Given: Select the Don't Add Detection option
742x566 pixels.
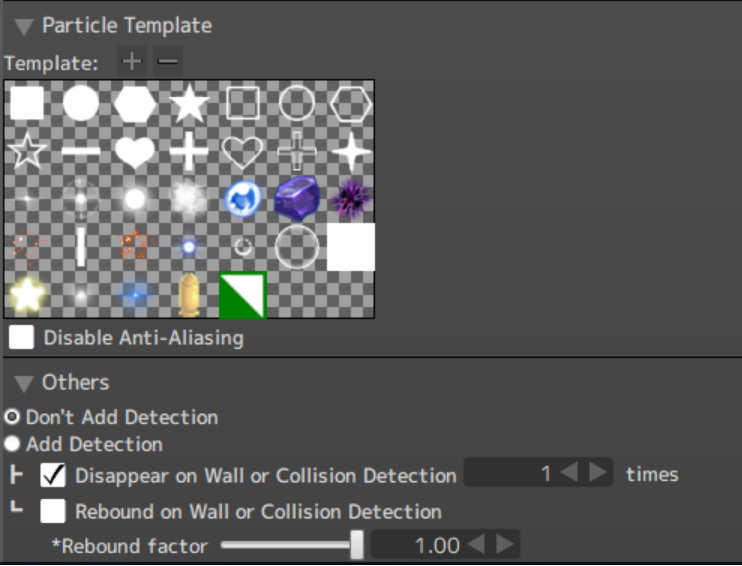Looking at the screenshot, I should [x=13, y=417].
